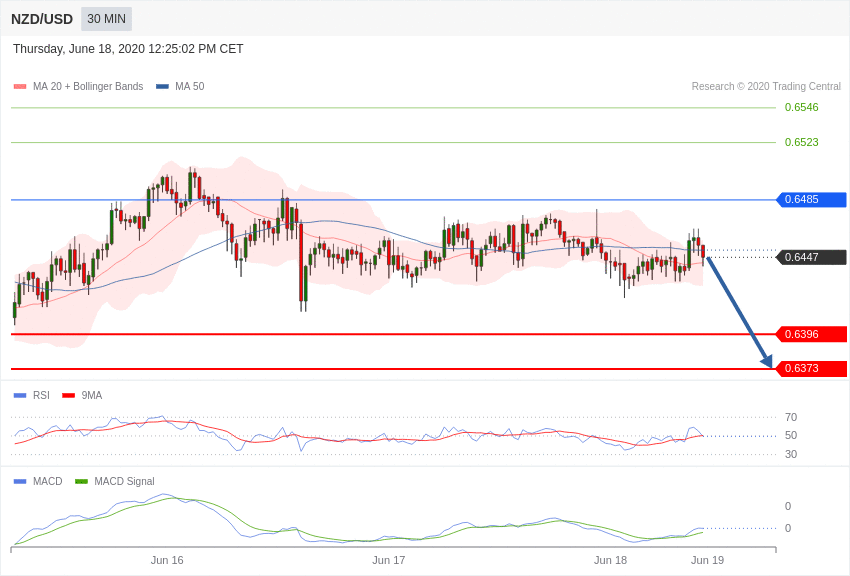Click the blue 0.6485 pivot price tag
Viewport: 850px width, 576px height.
(812, 199)
